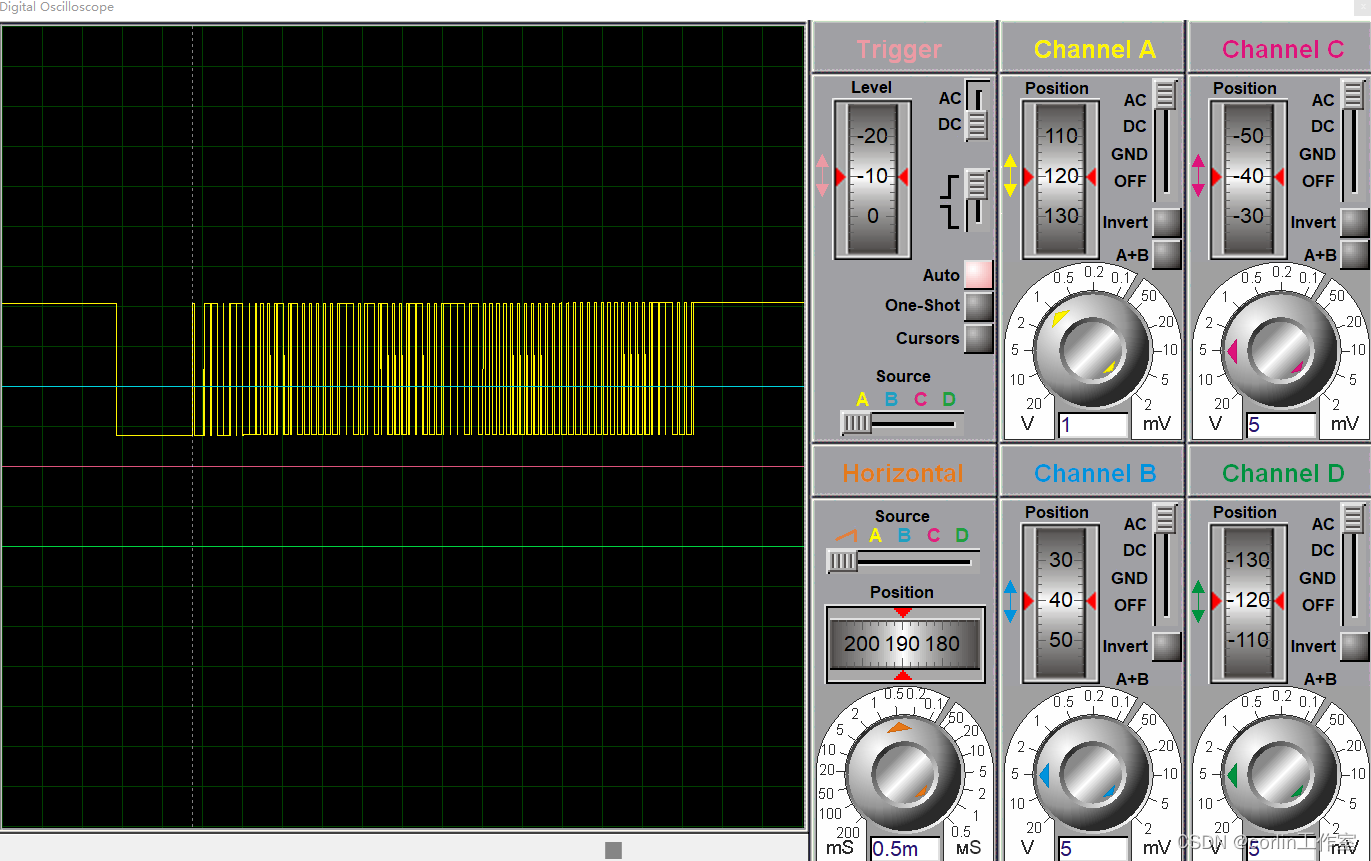The height and width of the screenshot is (861, 1371).
Task: Click the Channel A volts value field
Action: pyautogui.click(x=1093, y=425)
